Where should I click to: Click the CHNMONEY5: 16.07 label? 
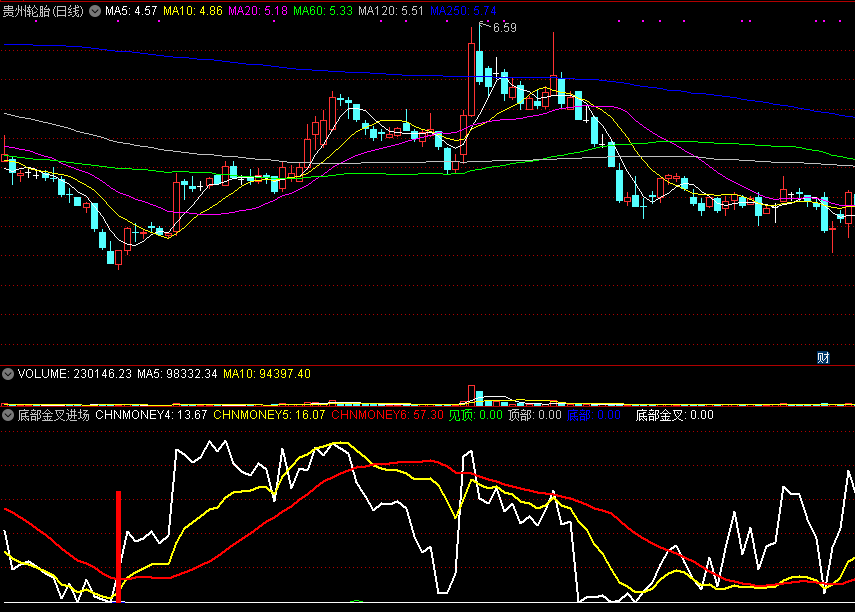pos(269,415)
